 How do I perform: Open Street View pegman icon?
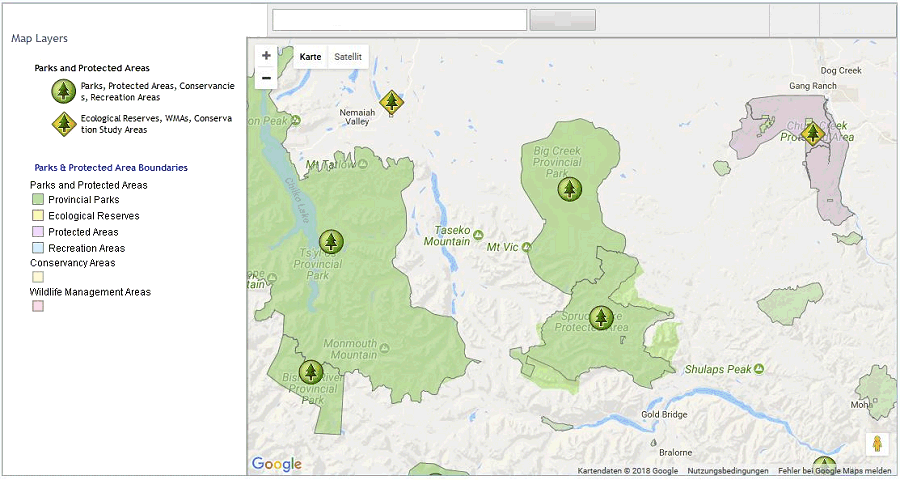(877, 444)
